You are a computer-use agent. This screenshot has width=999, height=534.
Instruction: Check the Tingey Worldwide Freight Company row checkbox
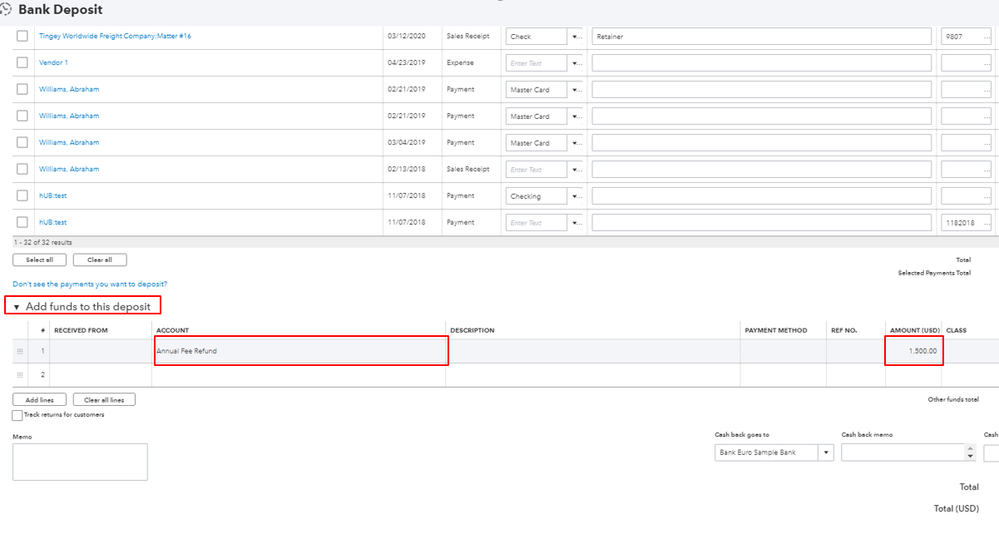[x=22, y=36]
